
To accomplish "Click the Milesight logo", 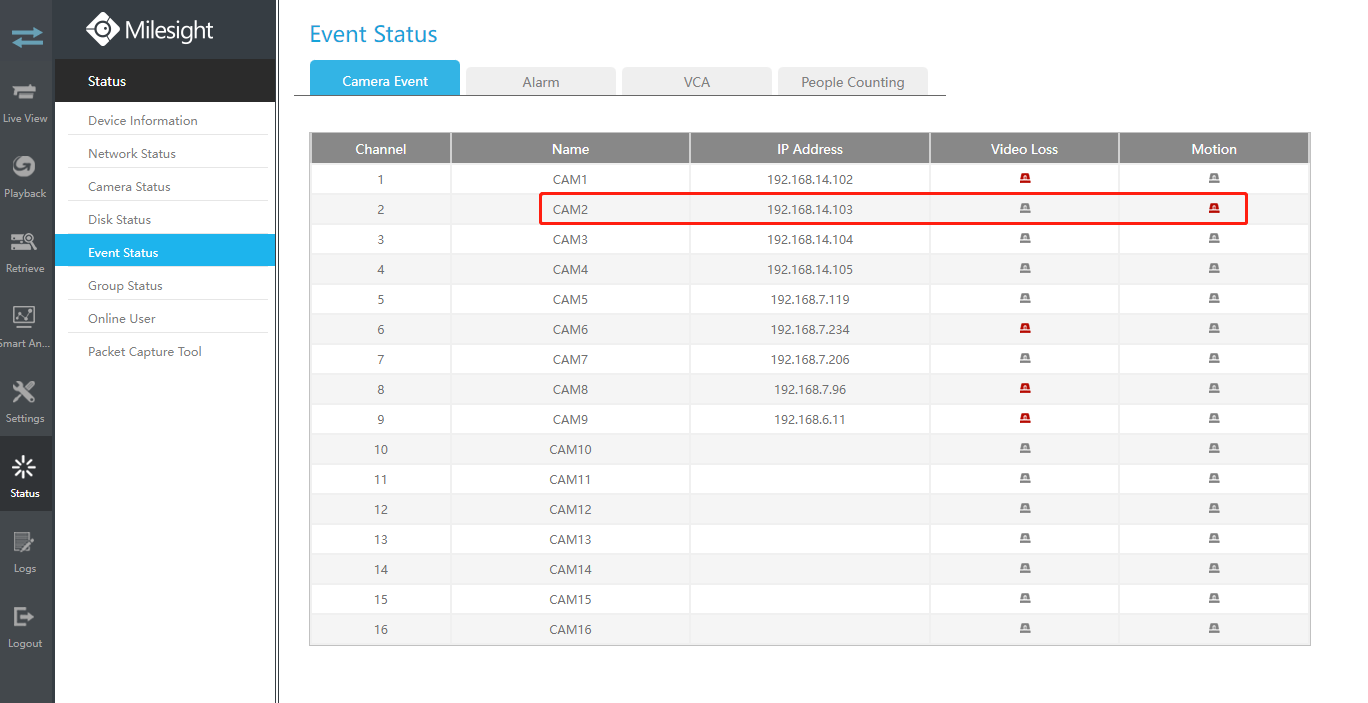I will (x=150, y=30).
